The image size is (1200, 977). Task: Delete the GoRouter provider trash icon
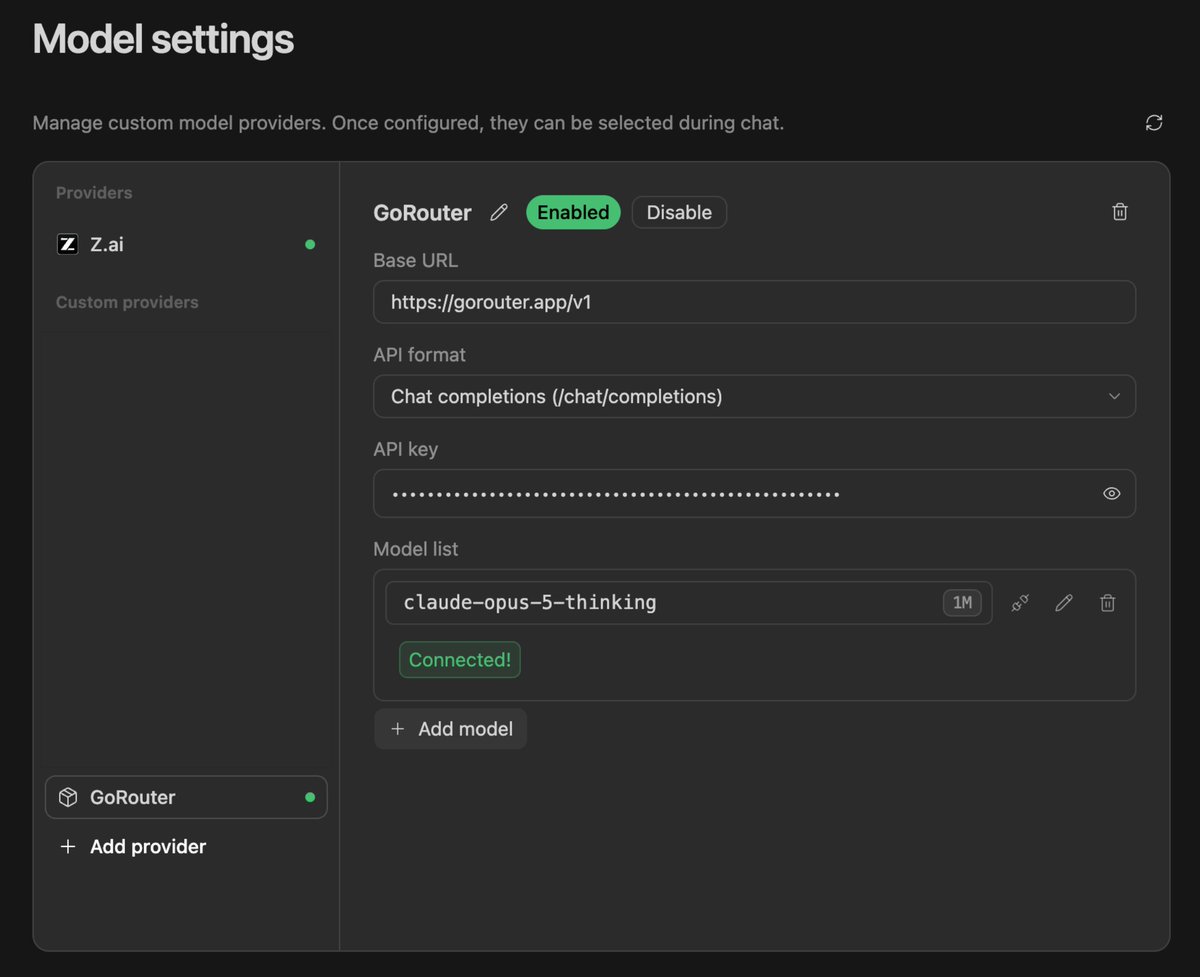(1120, 212)
